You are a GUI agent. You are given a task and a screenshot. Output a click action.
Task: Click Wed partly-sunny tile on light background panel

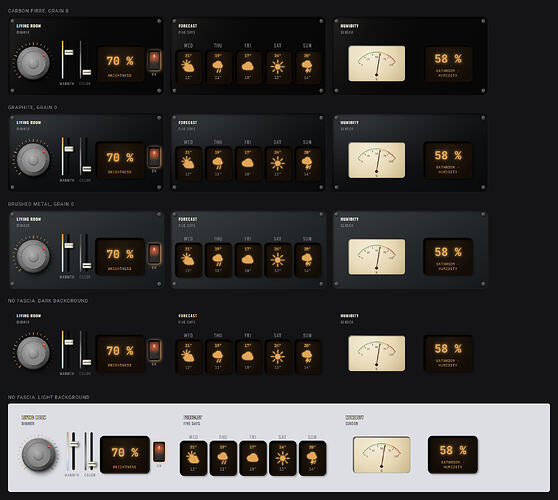pos(193,458)
